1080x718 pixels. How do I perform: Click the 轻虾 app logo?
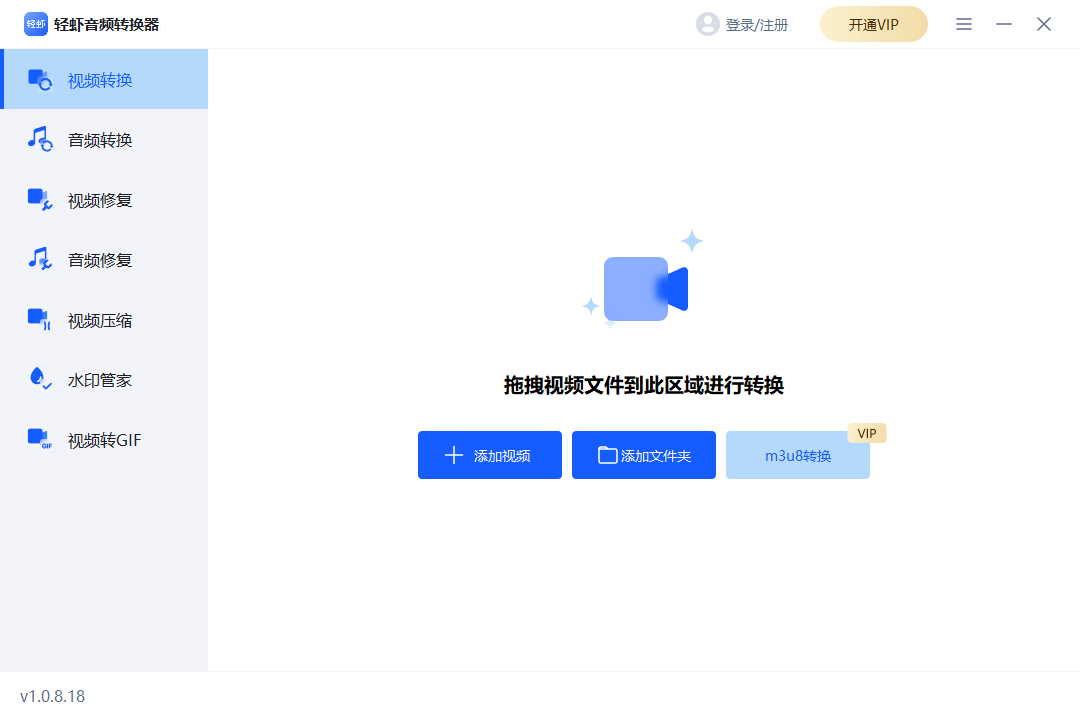(x=36, y=23)
